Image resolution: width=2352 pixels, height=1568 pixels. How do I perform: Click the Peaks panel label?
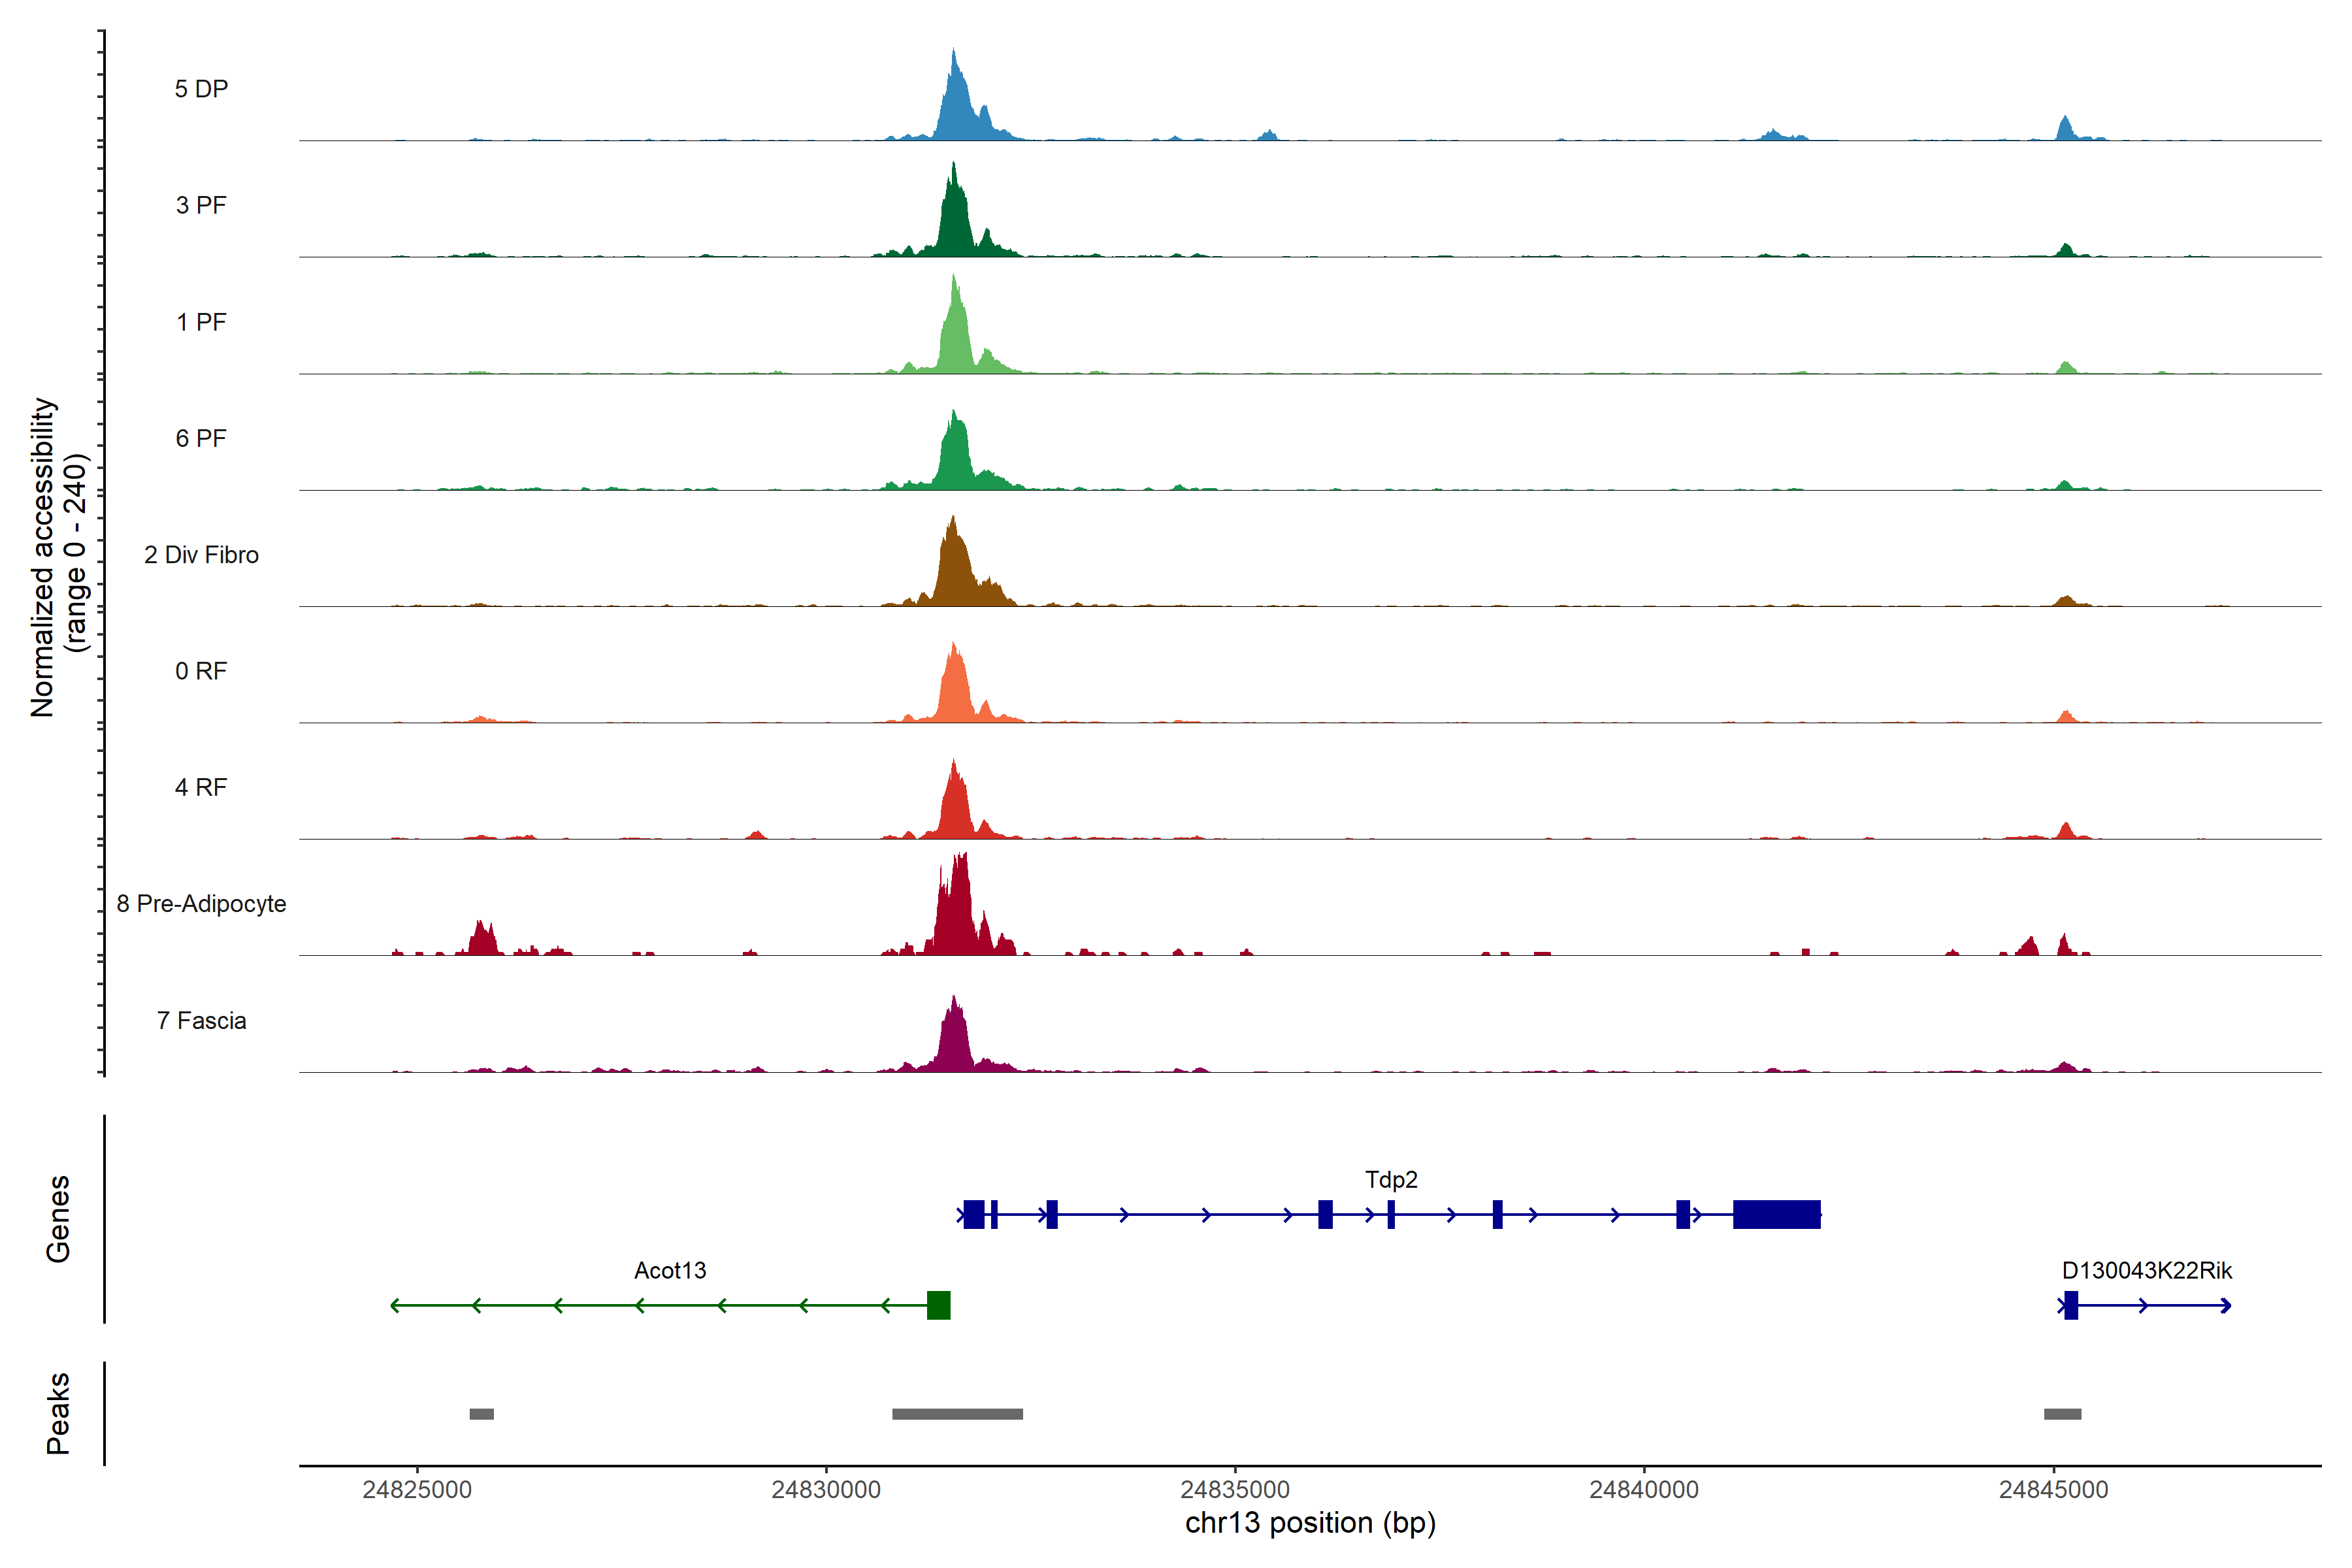coord(58,1413)
